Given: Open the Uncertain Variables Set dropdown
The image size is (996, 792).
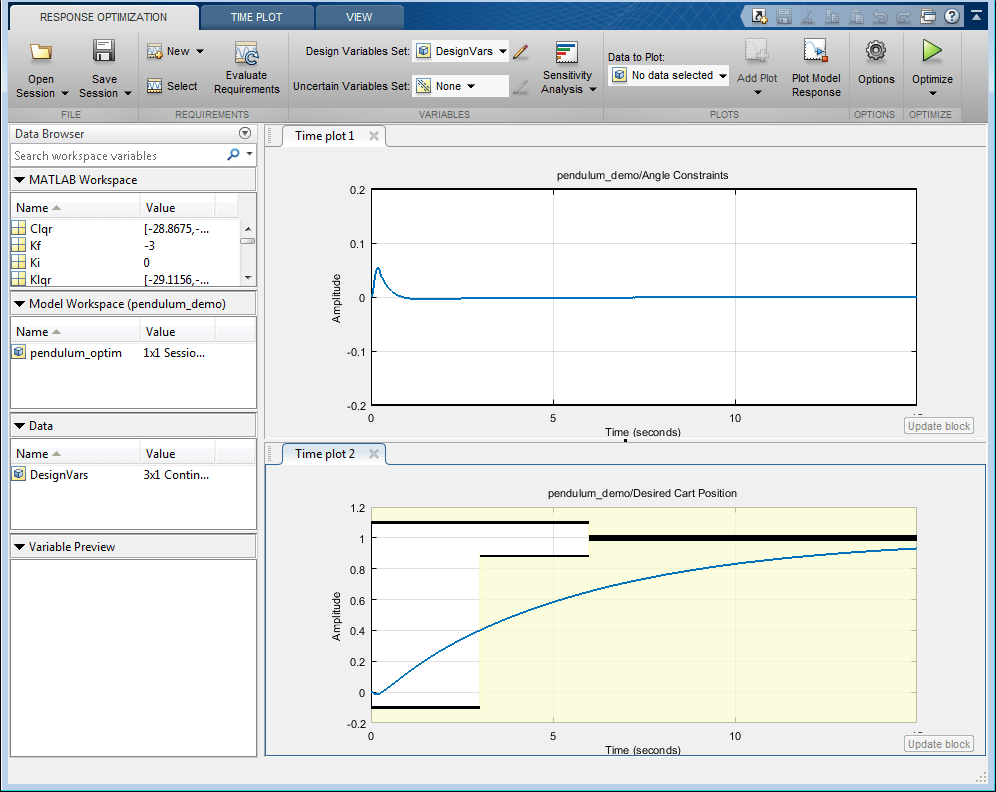Looking at the screenshot, I should [x=461, y=86].
